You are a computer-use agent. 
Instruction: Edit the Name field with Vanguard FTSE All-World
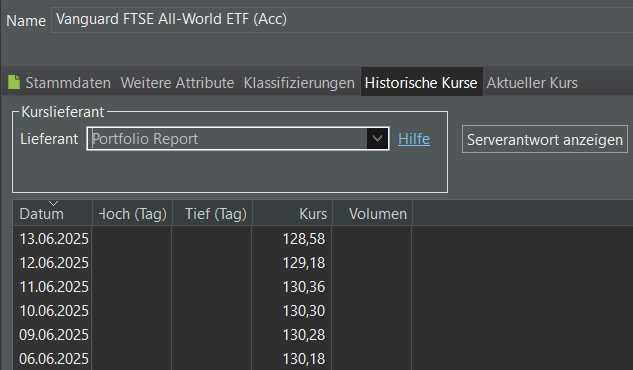(342, 19)
